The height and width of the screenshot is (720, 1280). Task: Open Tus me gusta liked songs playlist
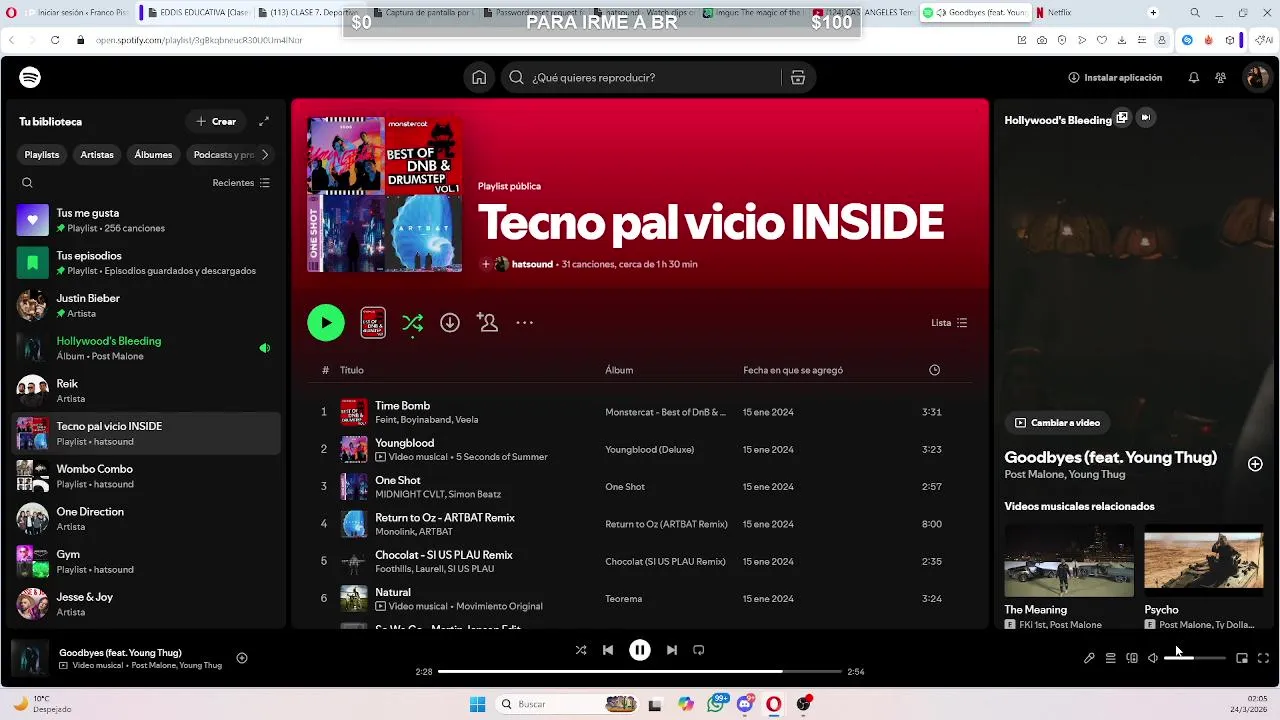pos(146,220)
